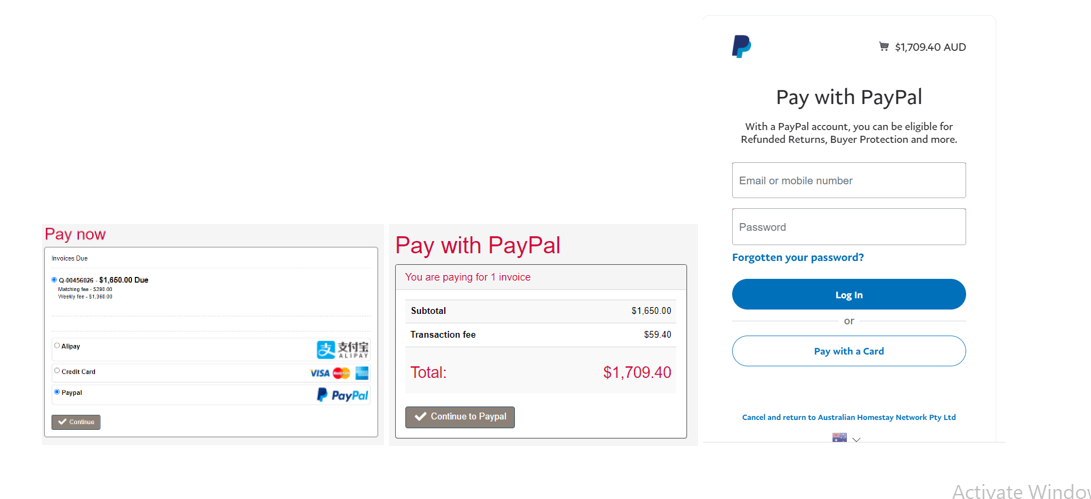Focus the Email or mobile number field

pyautogui.click(x=849, y=180)
